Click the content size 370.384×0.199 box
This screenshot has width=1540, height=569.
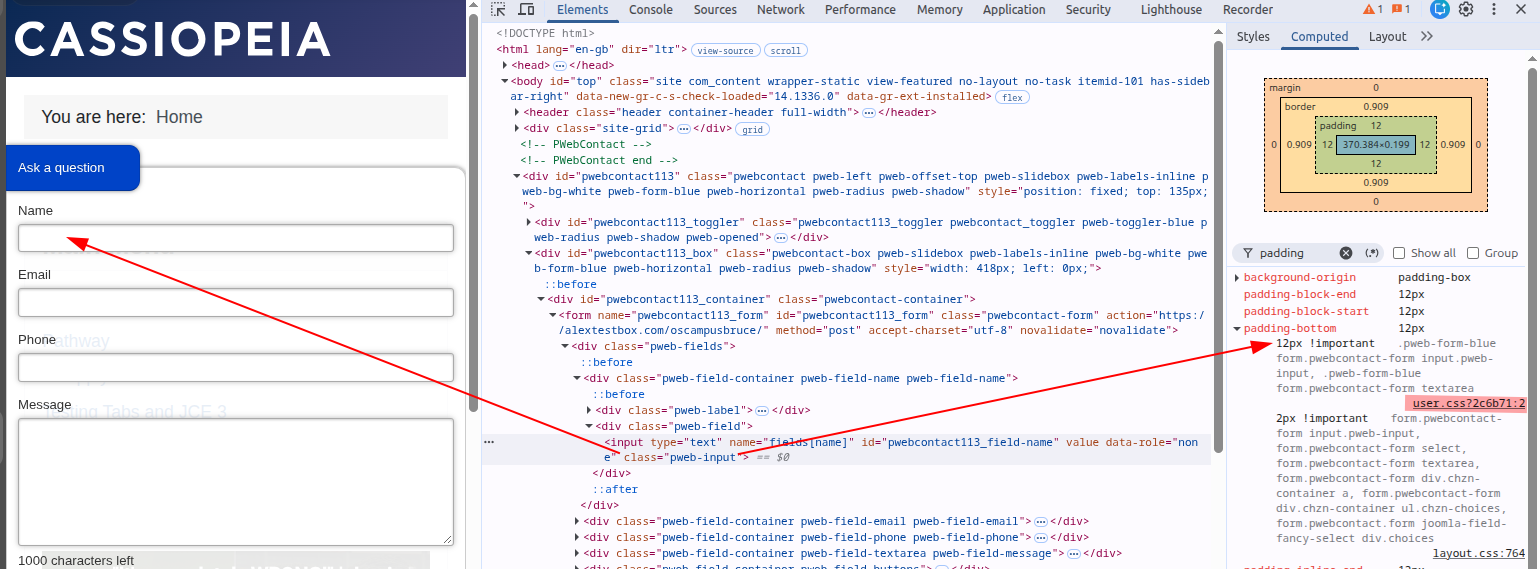click(x=1376, y=145)
